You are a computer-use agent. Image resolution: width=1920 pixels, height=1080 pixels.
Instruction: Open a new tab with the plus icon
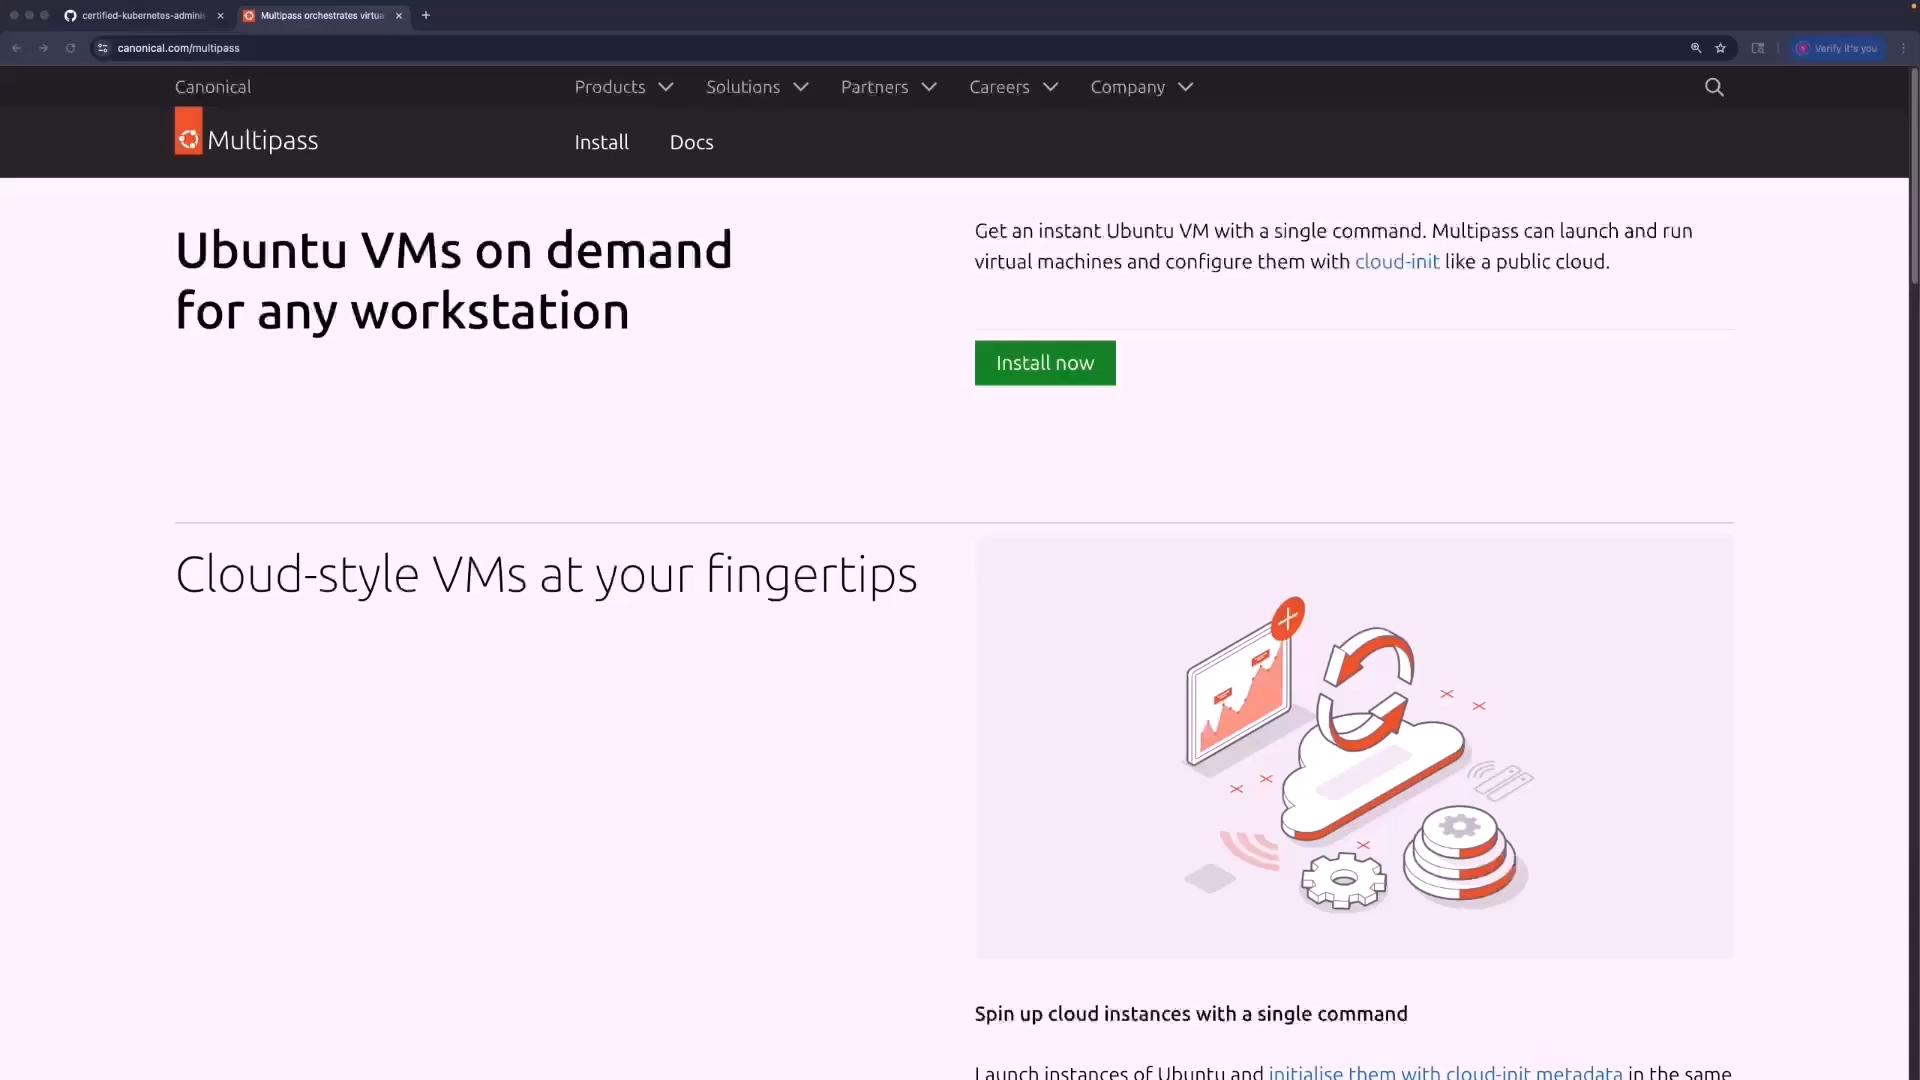(x=426, y=15)
